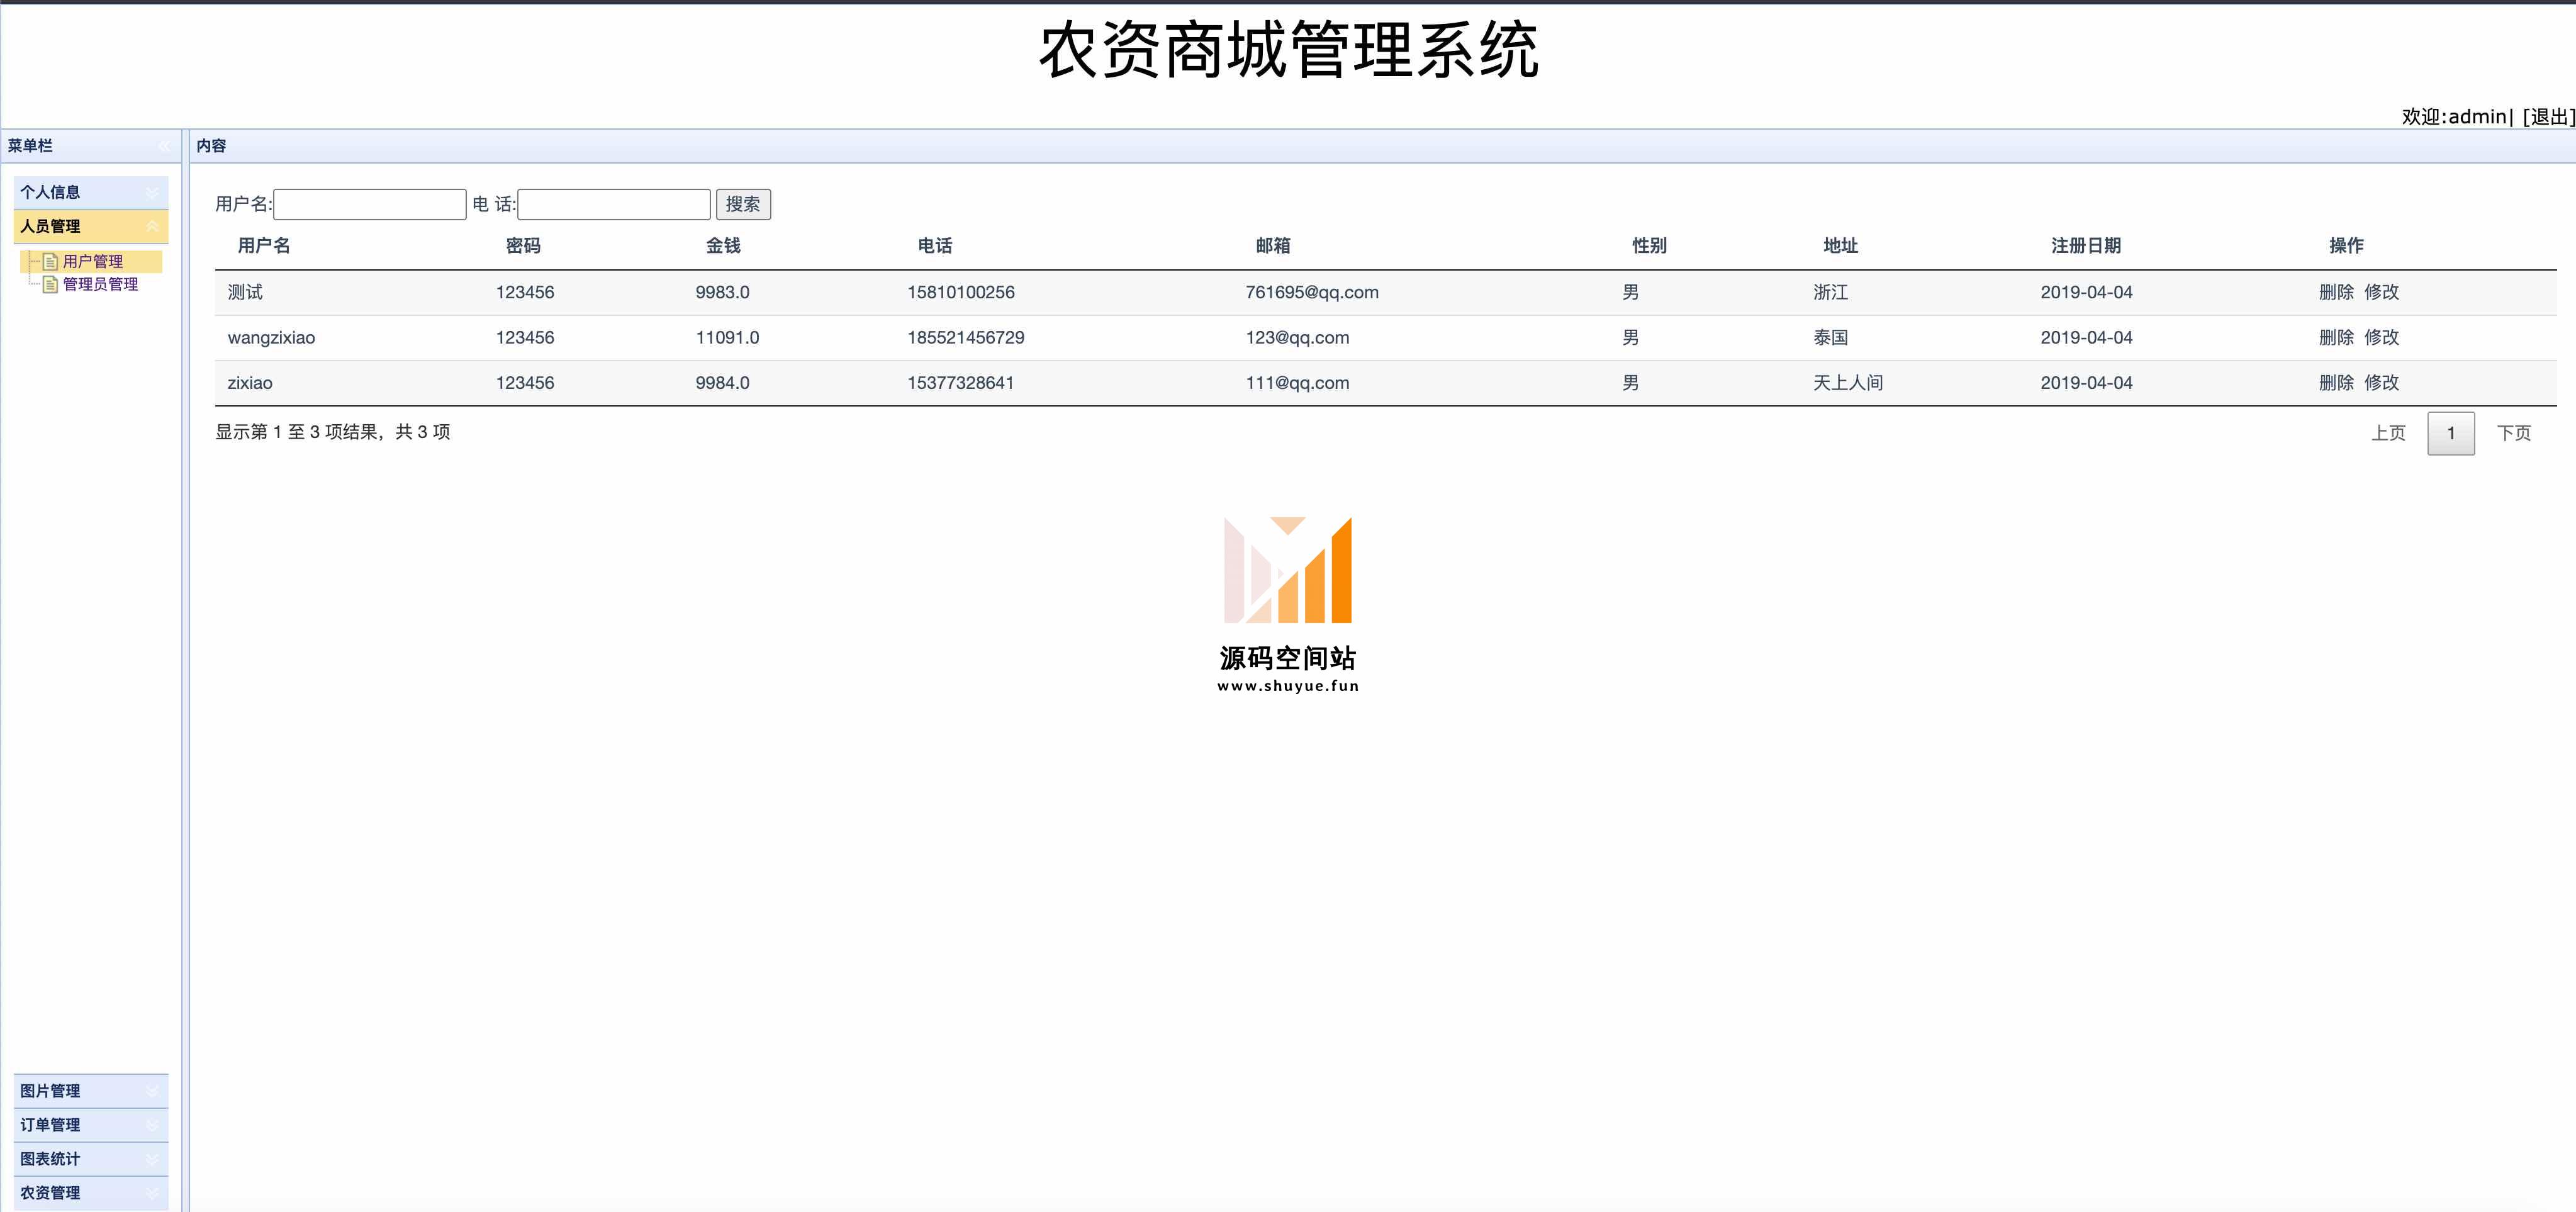The width and height of the screenshot is (2576, 1212).
Task: Click the 内容 panel title
Action: coord(211,146)
